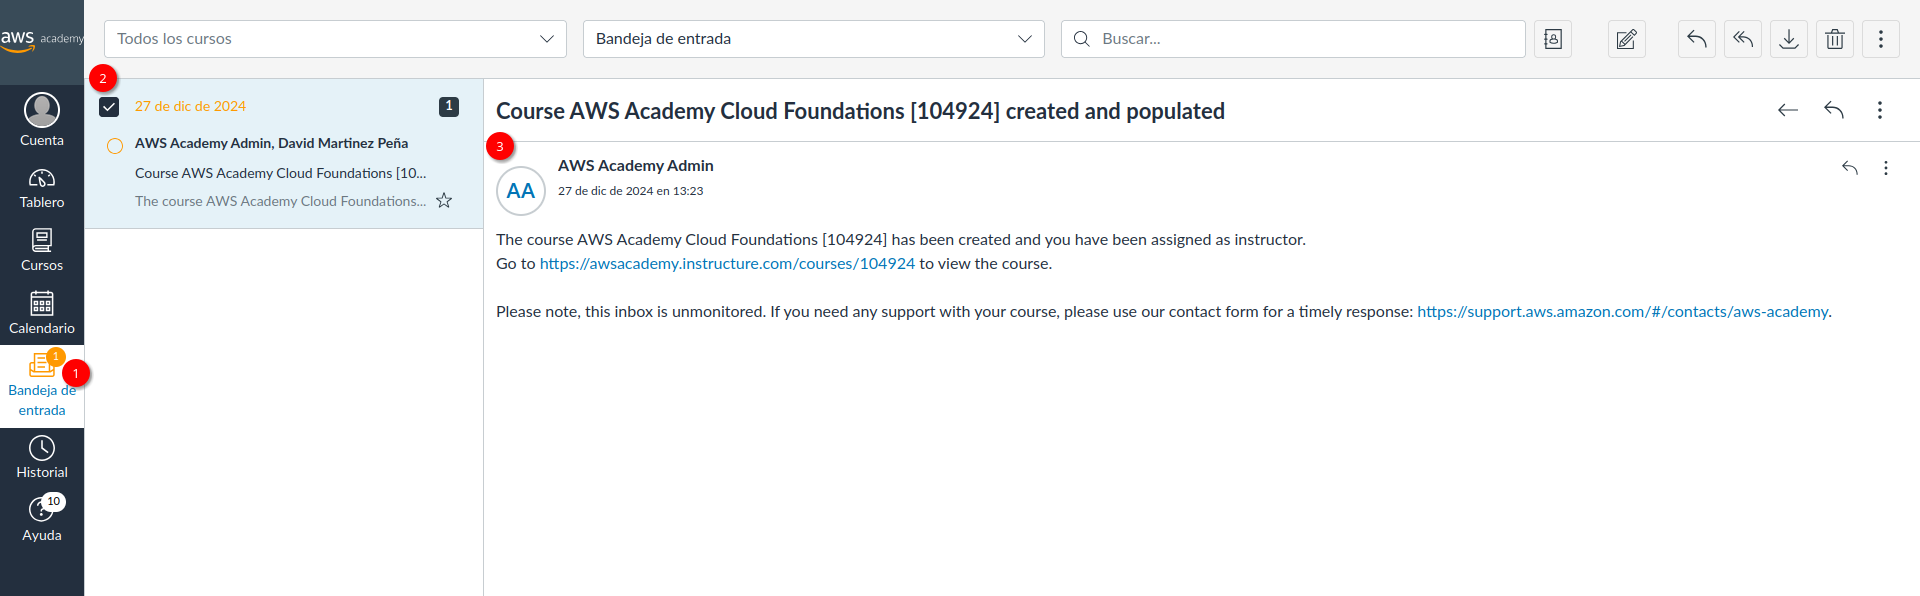Viewport: 1920px width, 596px height.
Task: Open top toolbar more options menu
Action: 1881,39
